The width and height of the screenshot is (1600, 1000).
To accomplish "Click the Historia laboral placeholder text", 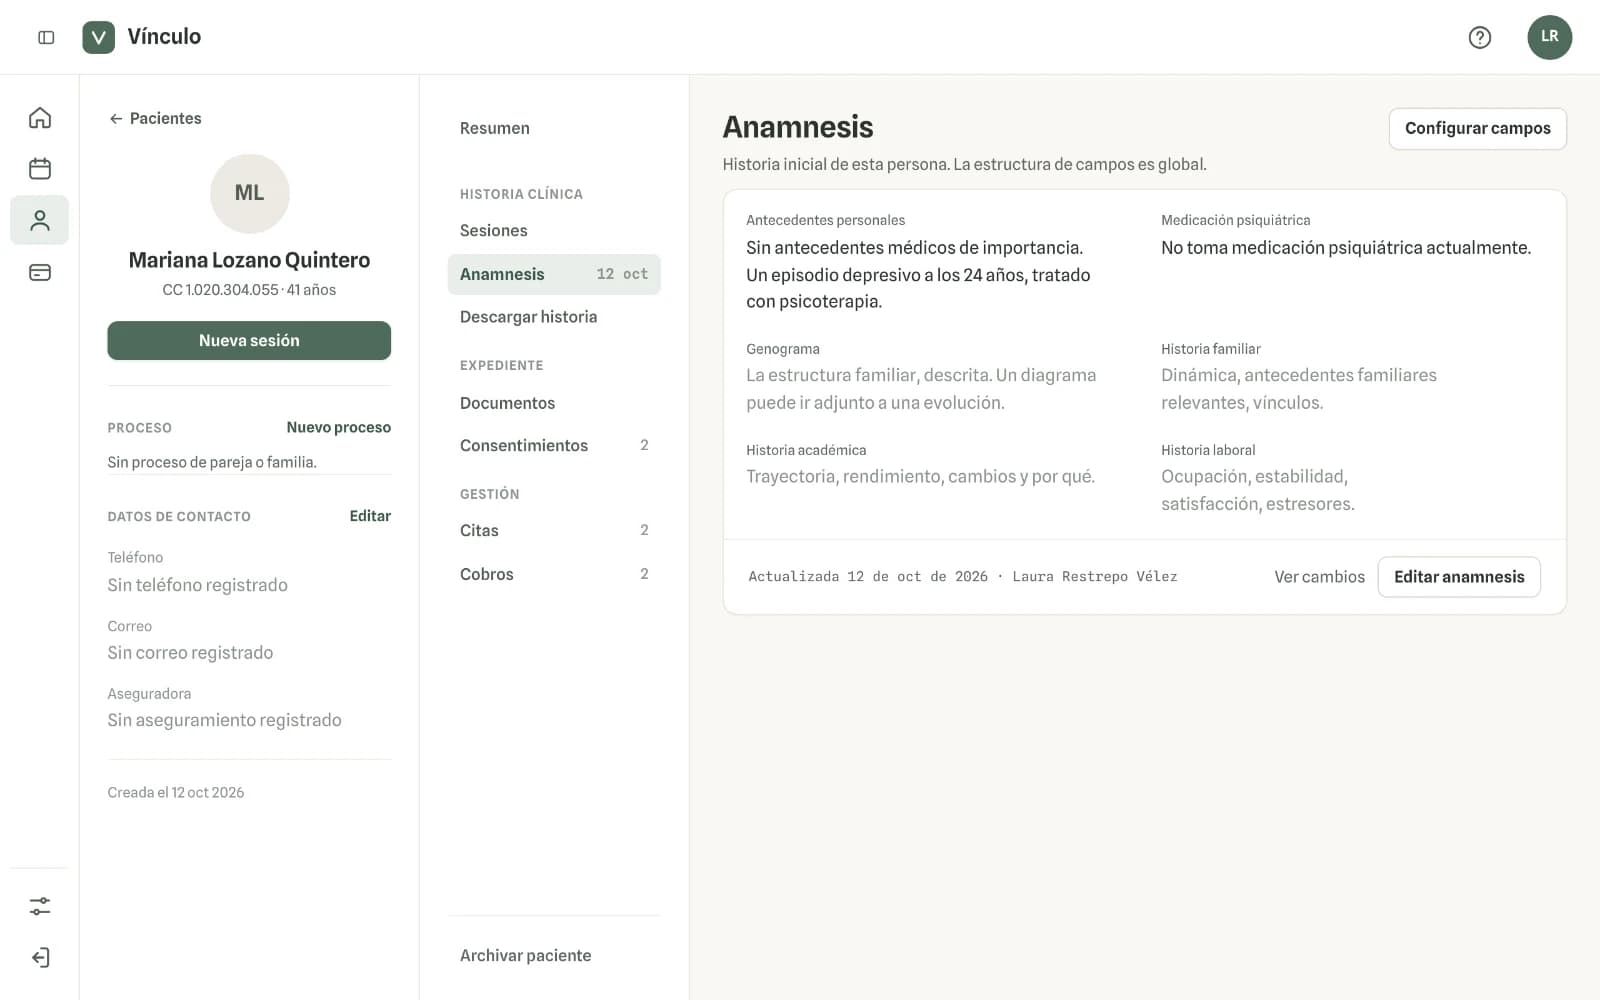I will click(1258, 490).
